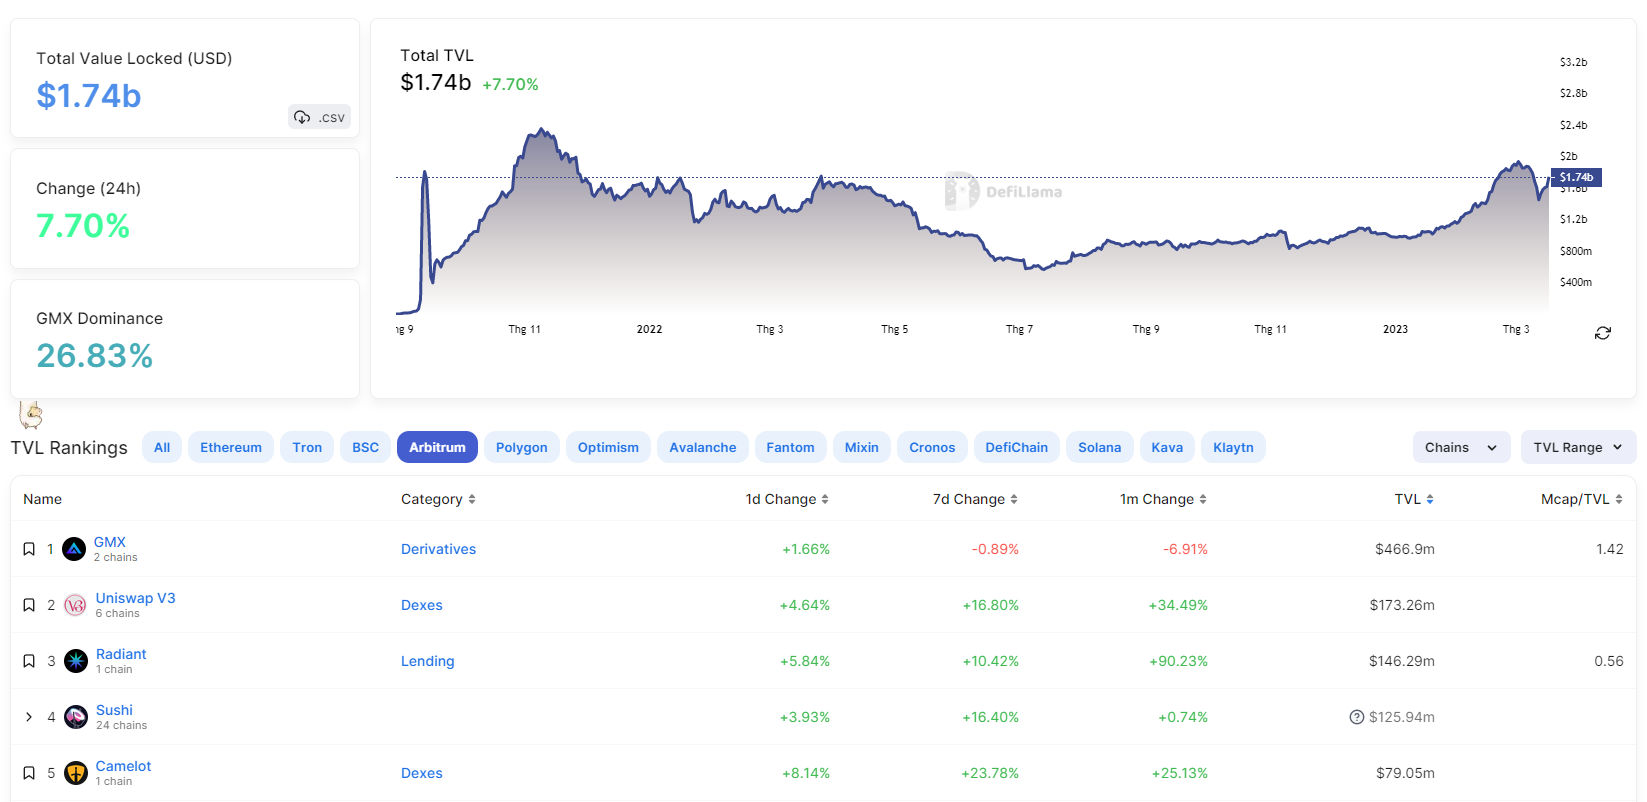Viewport: 1647px width, 802px height.
Task: Click the GMX Dominance 26.83% value
Action: 95,355
